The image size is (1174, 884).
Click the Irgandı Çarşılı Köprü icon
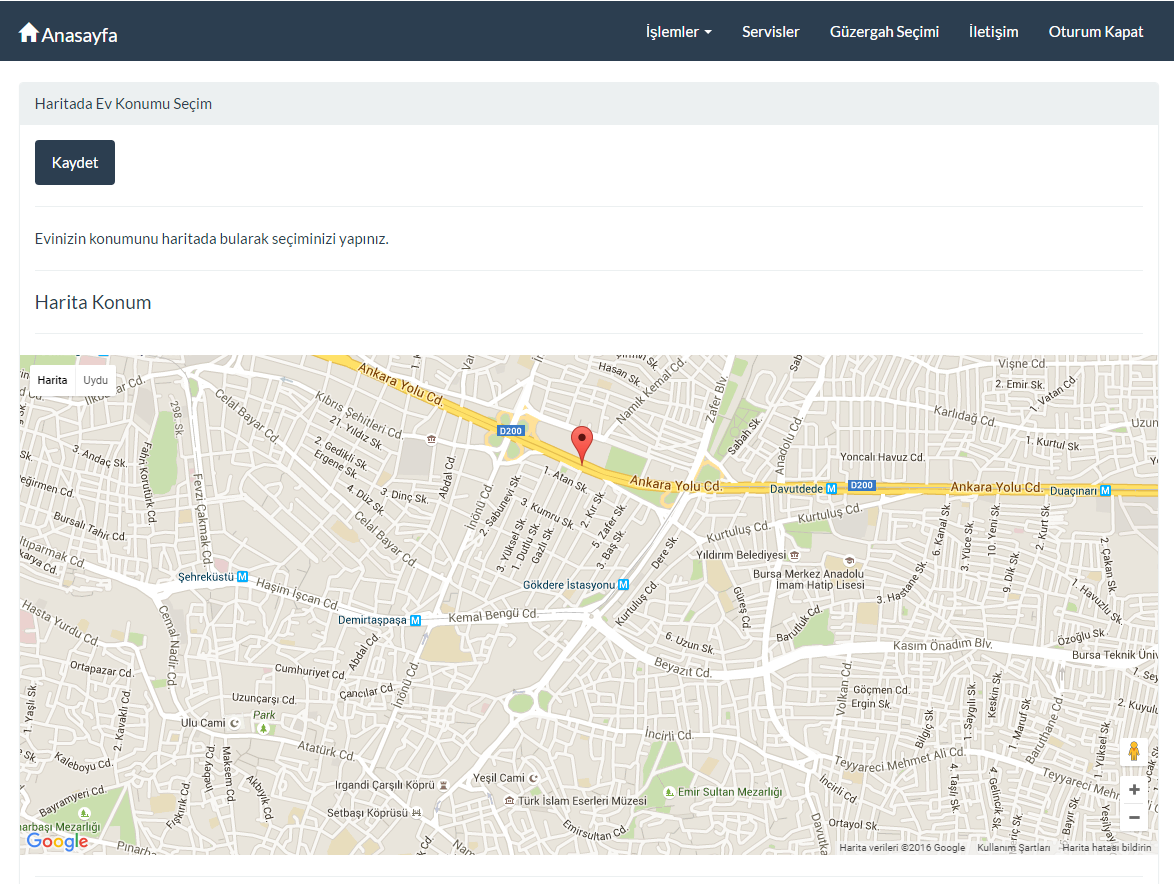pyautogui.click(x=443, y=785)
